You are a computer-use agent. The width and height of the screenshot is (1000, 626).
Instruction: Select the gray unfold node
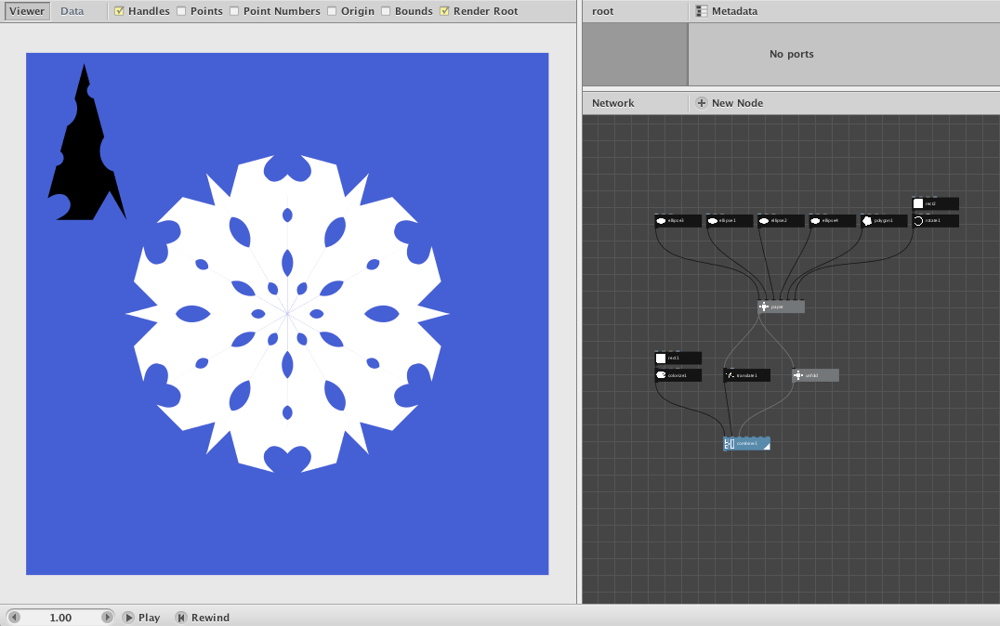pos(816,375)
